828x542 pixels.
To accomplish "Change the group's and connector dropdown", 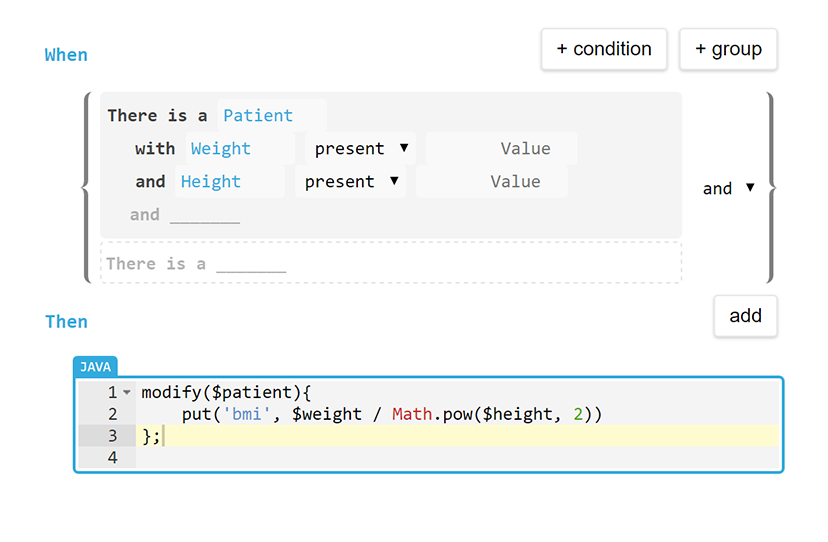I will 728,188.
